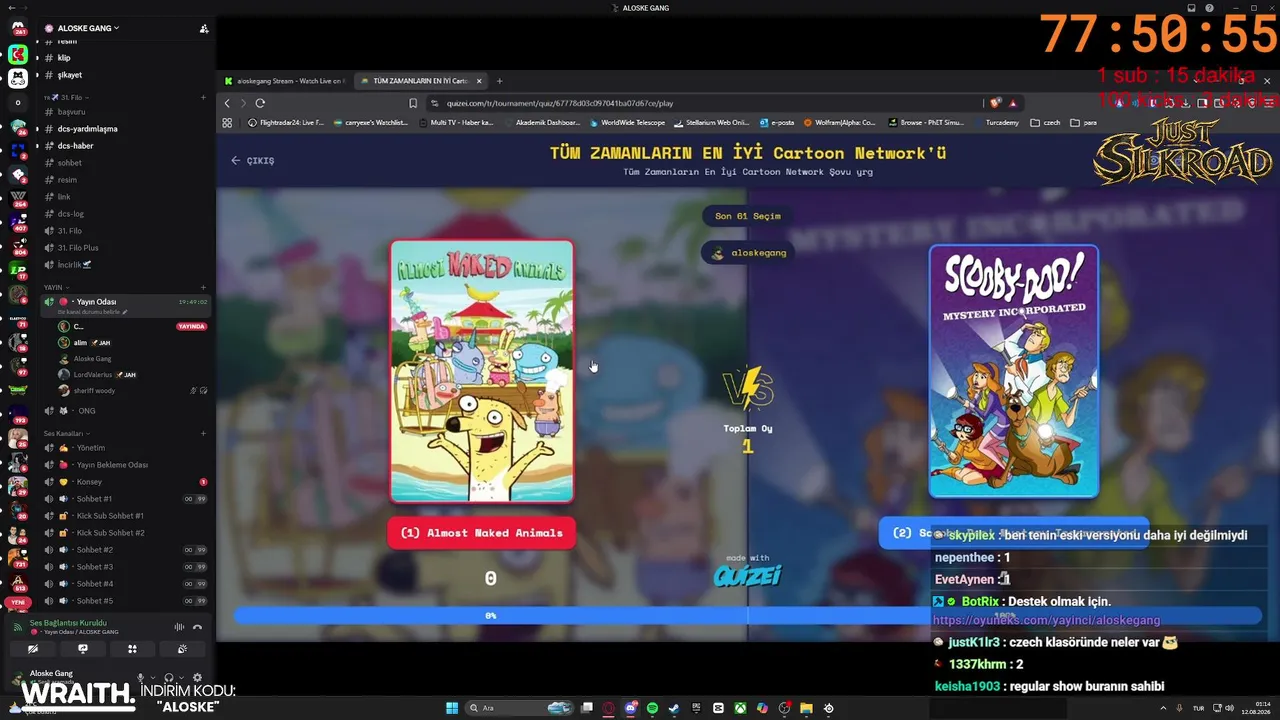Open File Explorer from the taskbar
This screenshot has width=1280, height=720.
806,708
